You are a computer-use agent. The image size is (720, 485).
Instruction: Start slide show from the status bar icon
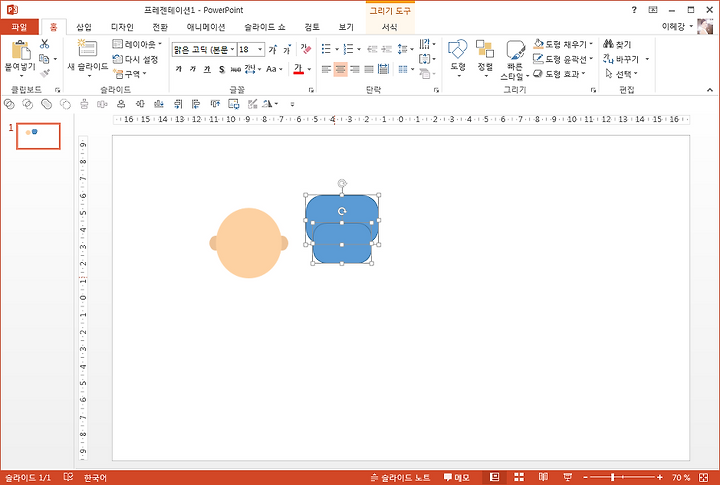(x=568, y=478)
